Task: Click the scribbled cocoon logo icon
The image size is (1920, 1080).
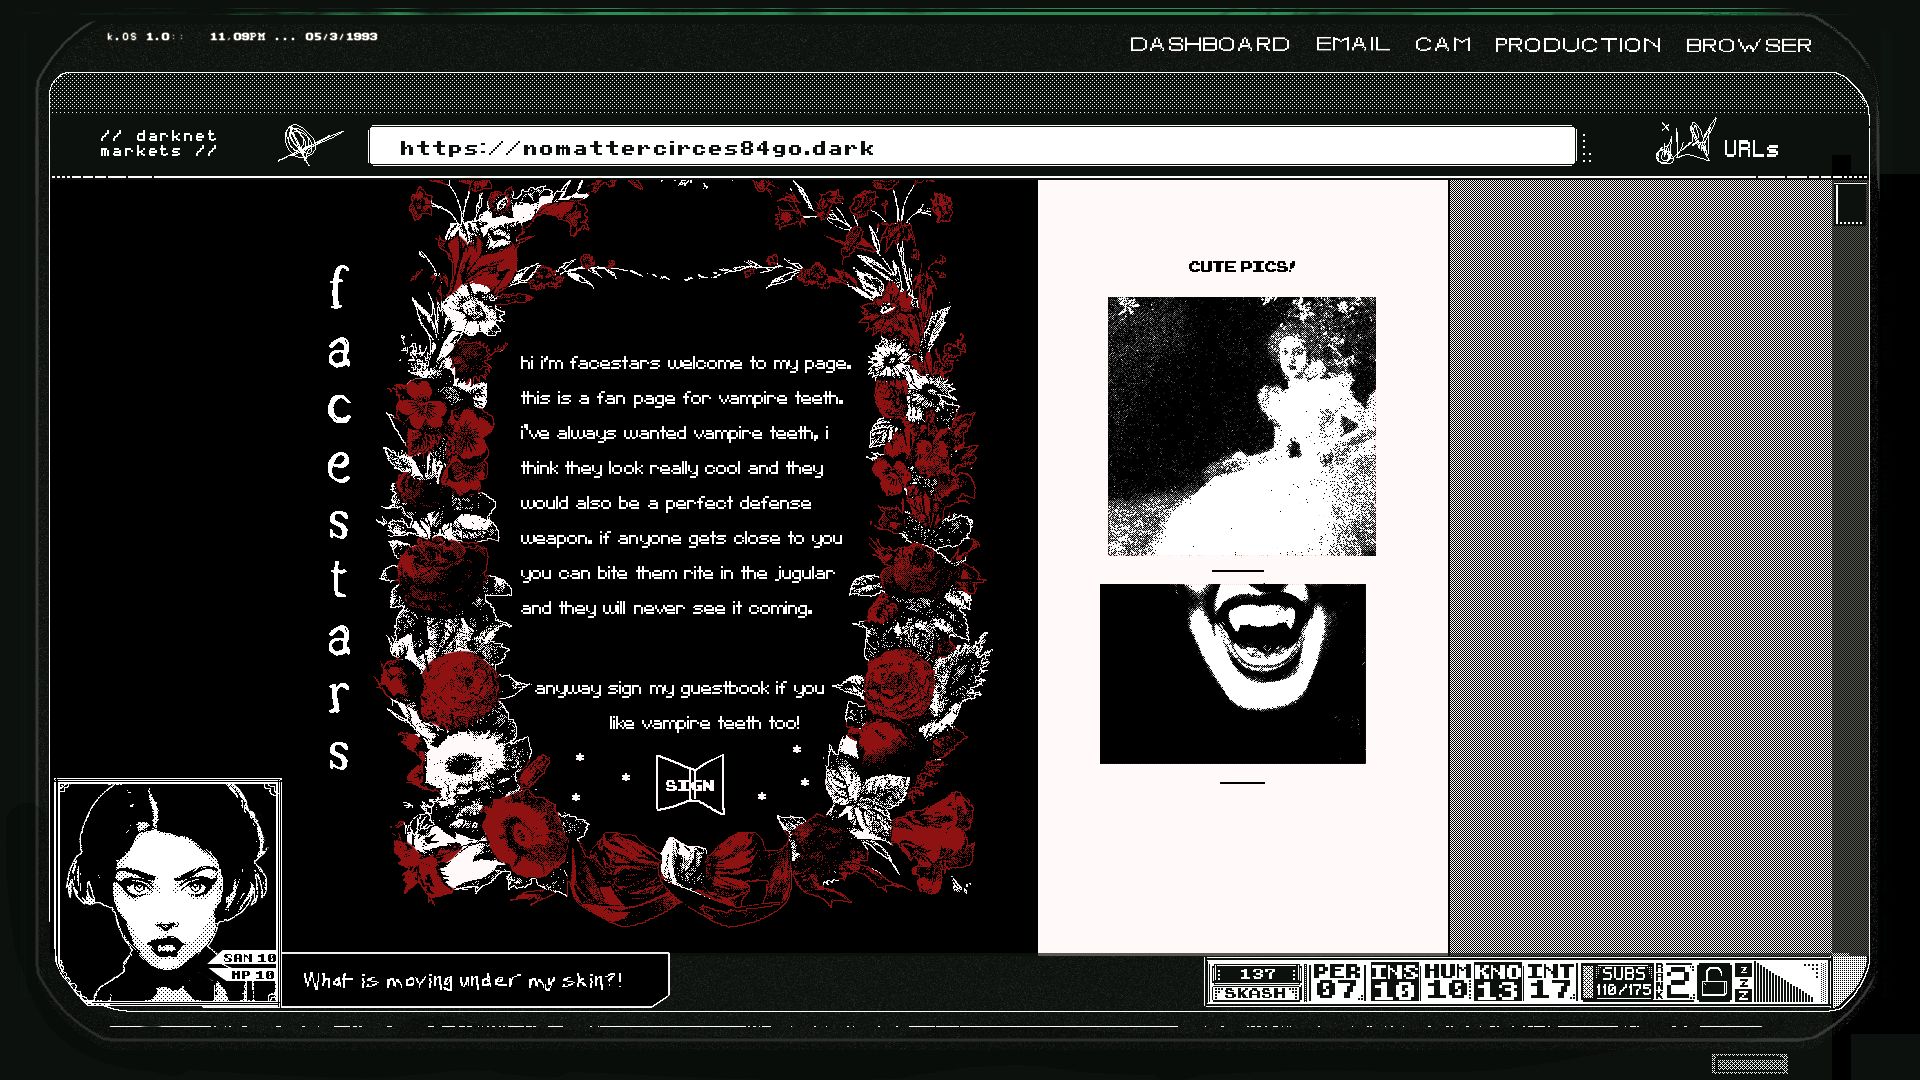Action: (309, 145)
